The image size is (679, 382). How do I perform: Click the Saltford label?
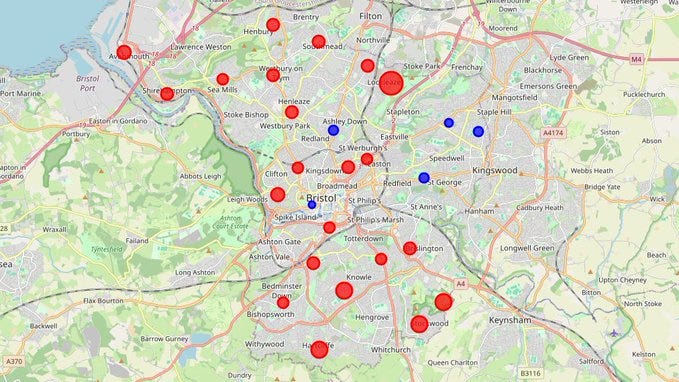(x=591, y=361)
